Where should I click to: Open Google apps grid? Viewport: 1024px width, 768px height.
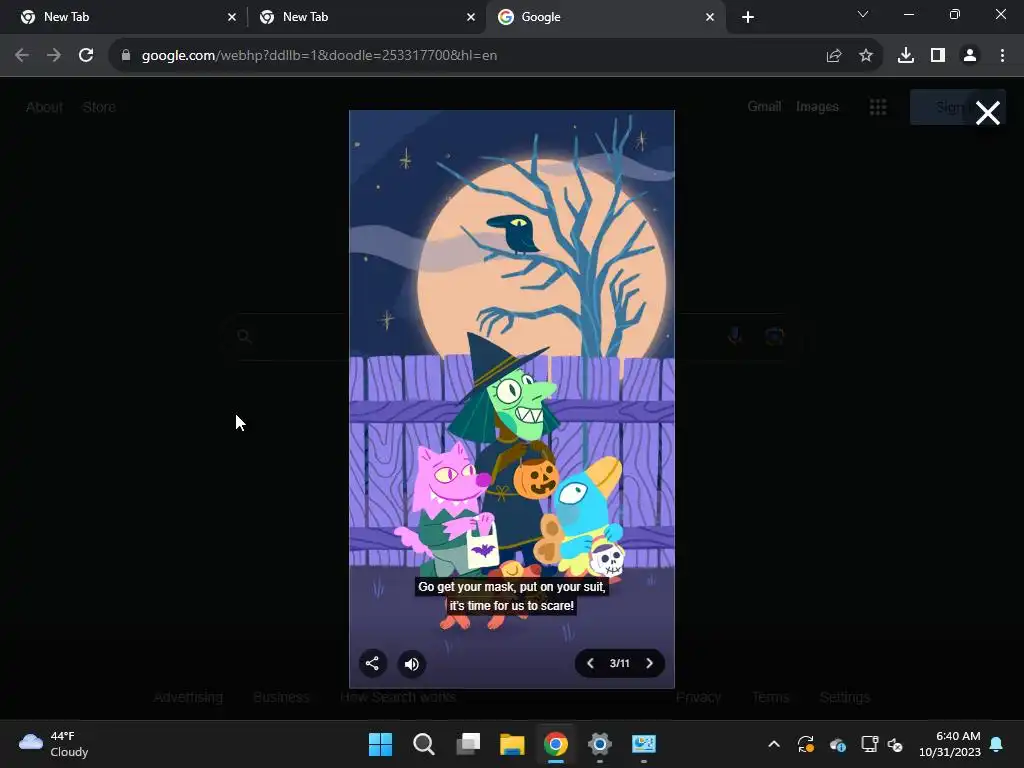click(878, 107)
